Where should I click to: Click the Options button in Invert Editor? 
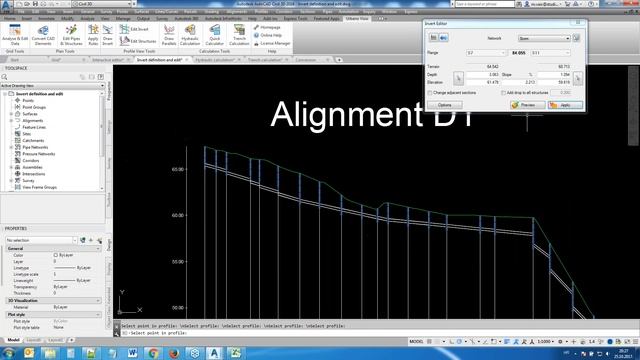pos(444,105)
